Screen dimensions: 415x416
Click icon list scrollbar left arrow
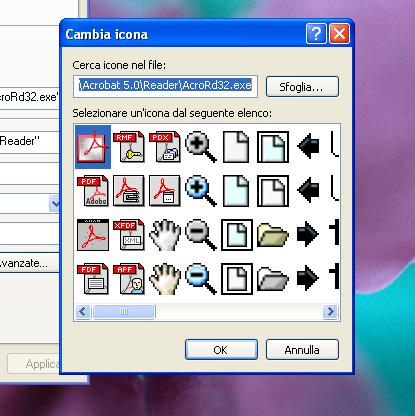pyautogui.click(x=83, y=312)
